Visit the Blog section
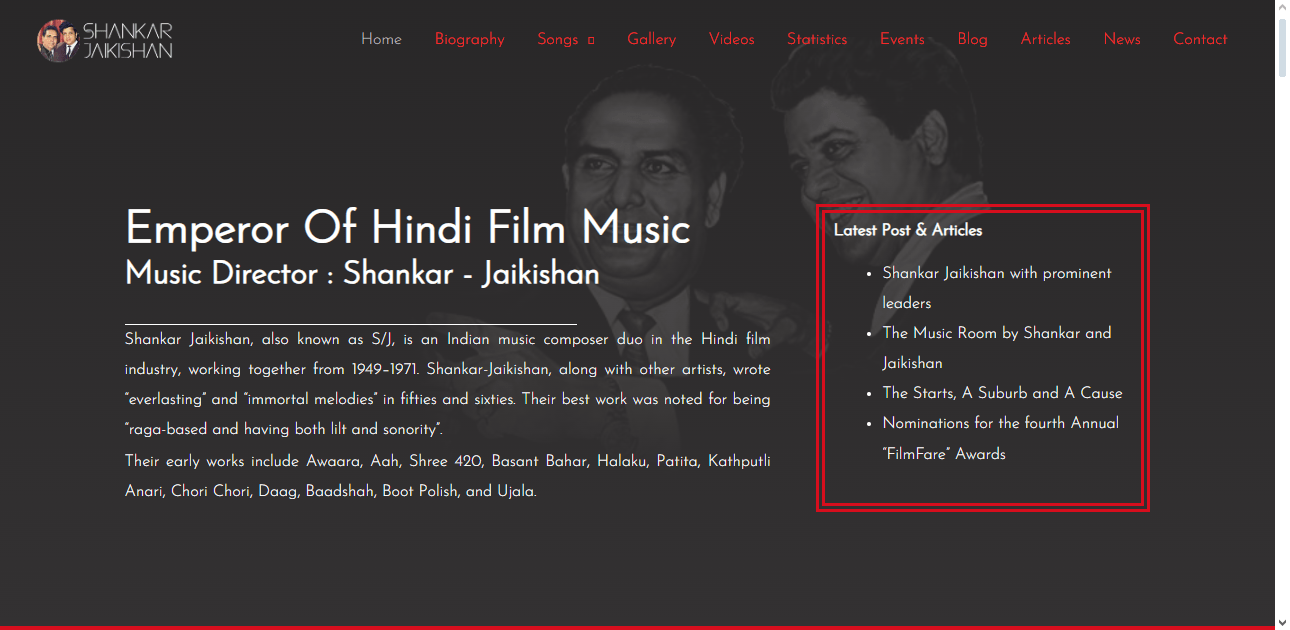Image resolution: width=1290 pixels, height=630 pixels. 972,39
